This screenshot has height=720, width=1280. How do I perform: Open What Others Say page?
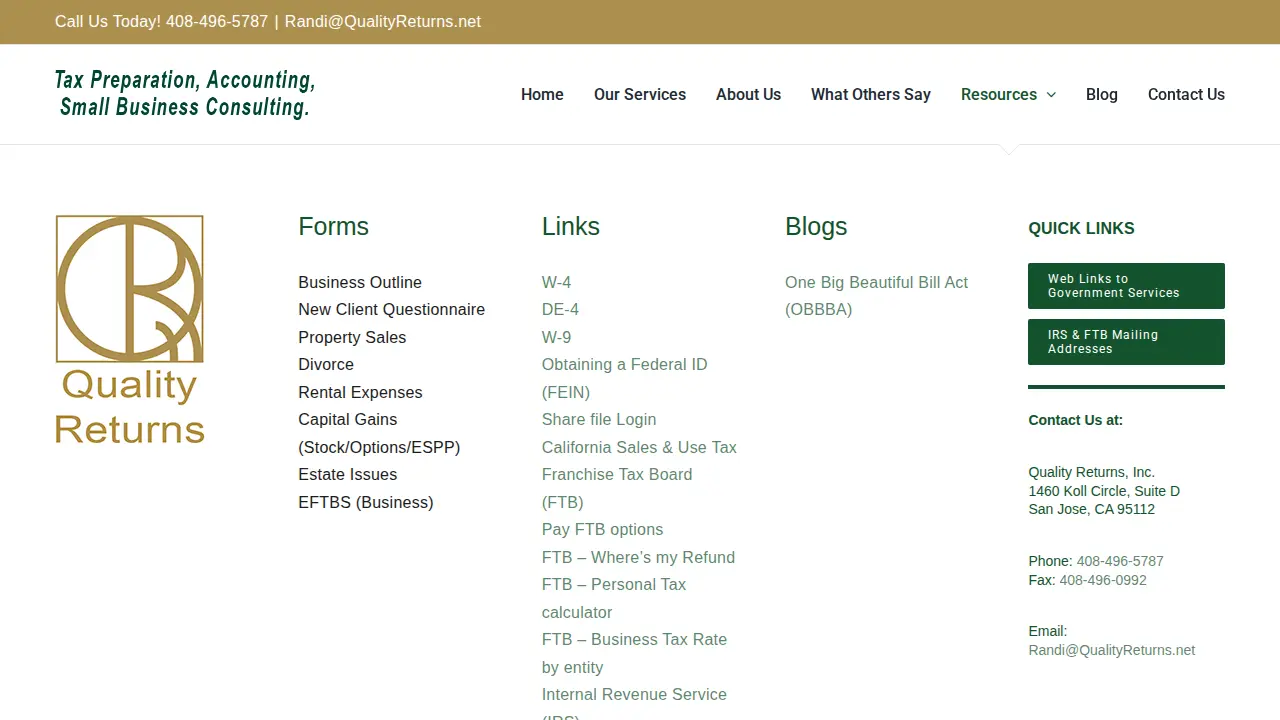pos(871,95)
